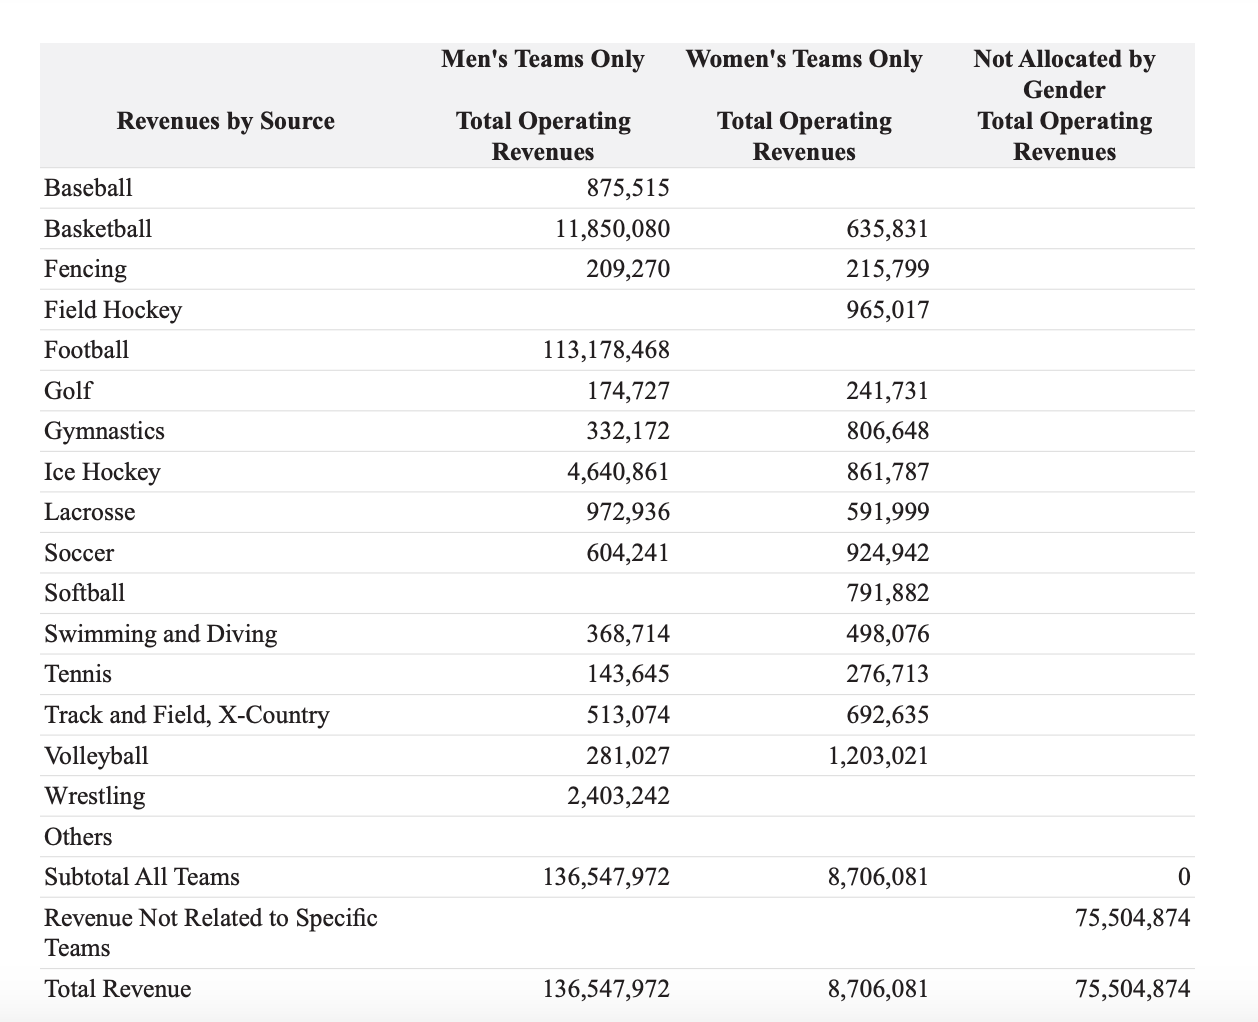Click the Ice Hockey row label
This screenshot has width=1258, height=1022.
(102, 472)
